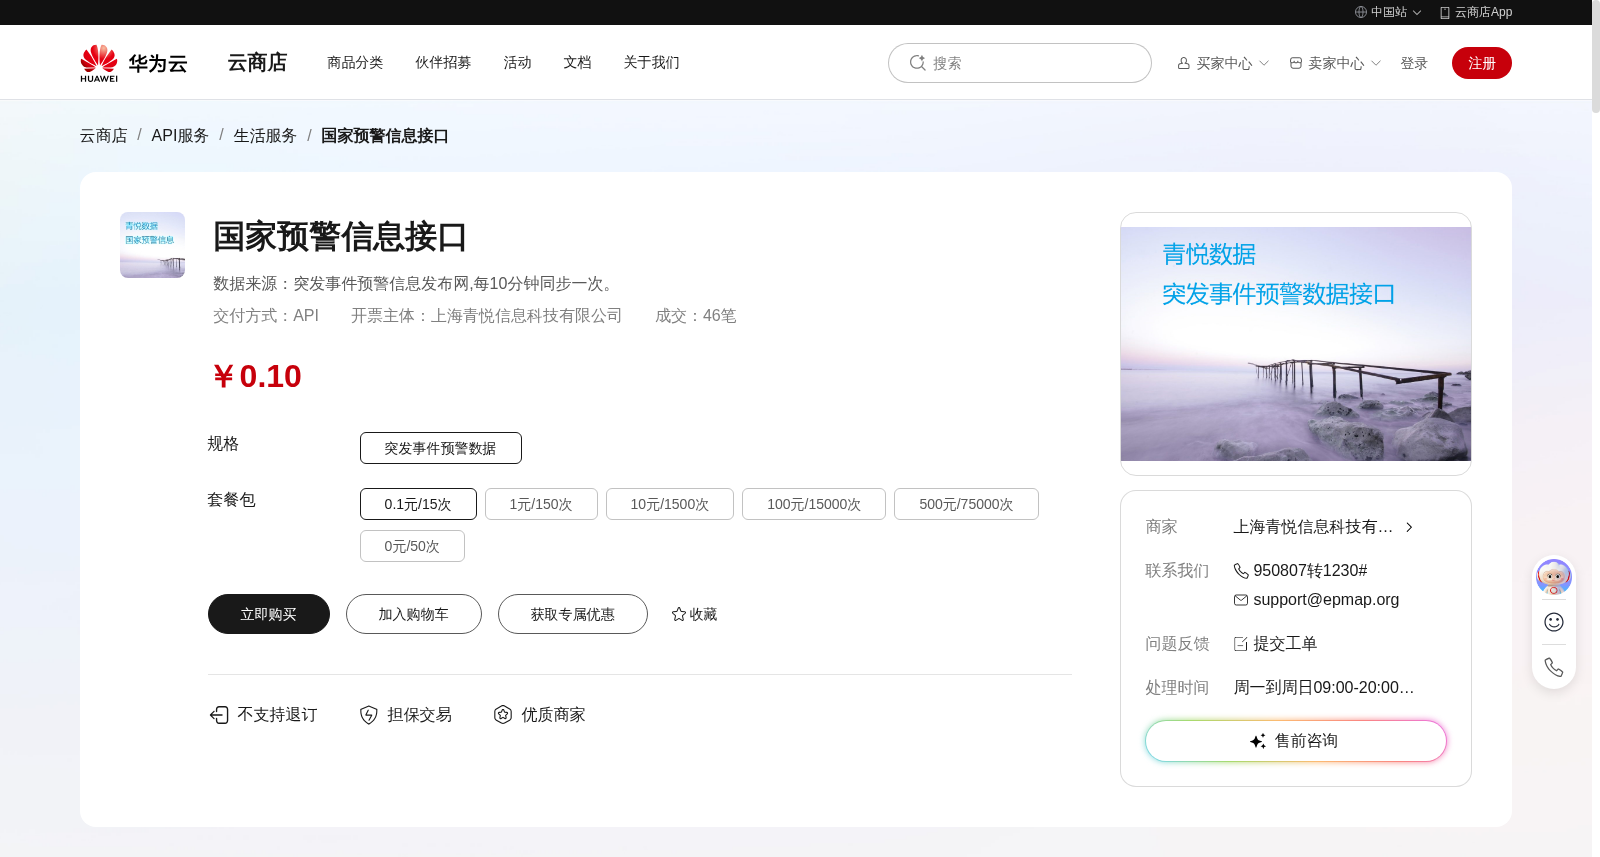Click the 登录 link
This screenshot has width=1600, height=857.
coord(1414,63)
